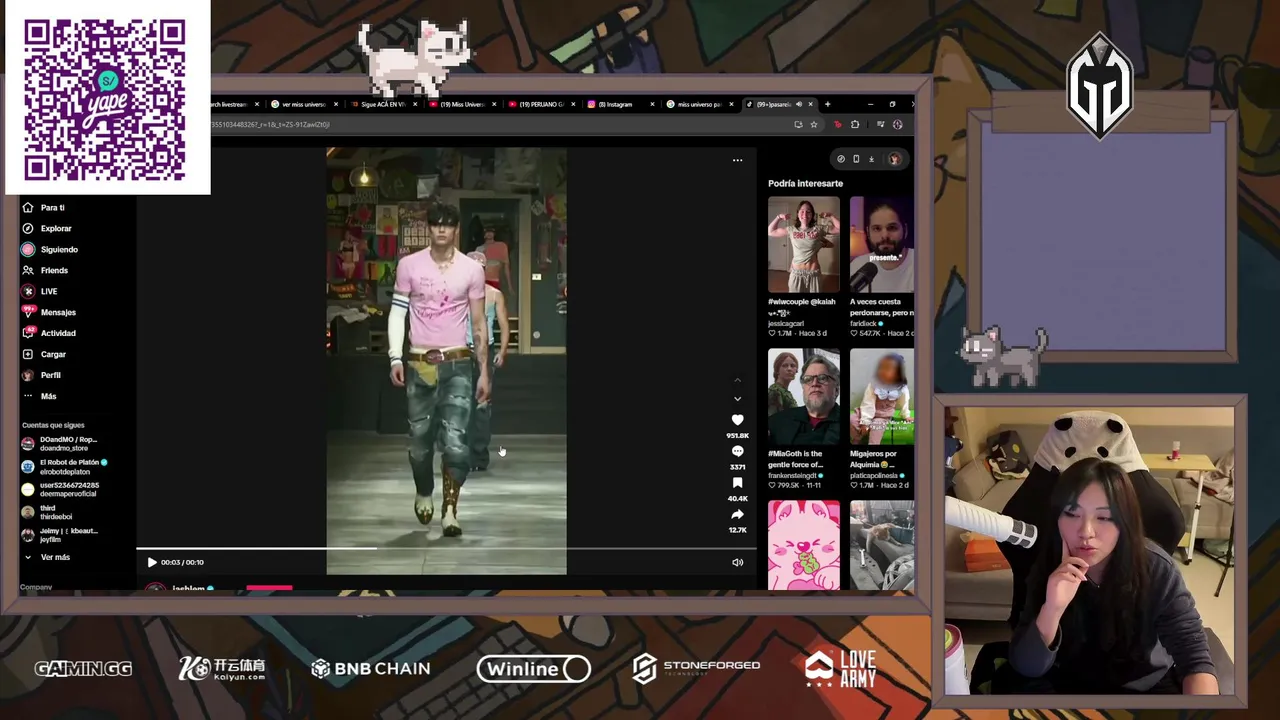Seek along the video progress bar
Viewport: 1280px width, 720px height.
[x=446, y=548]
